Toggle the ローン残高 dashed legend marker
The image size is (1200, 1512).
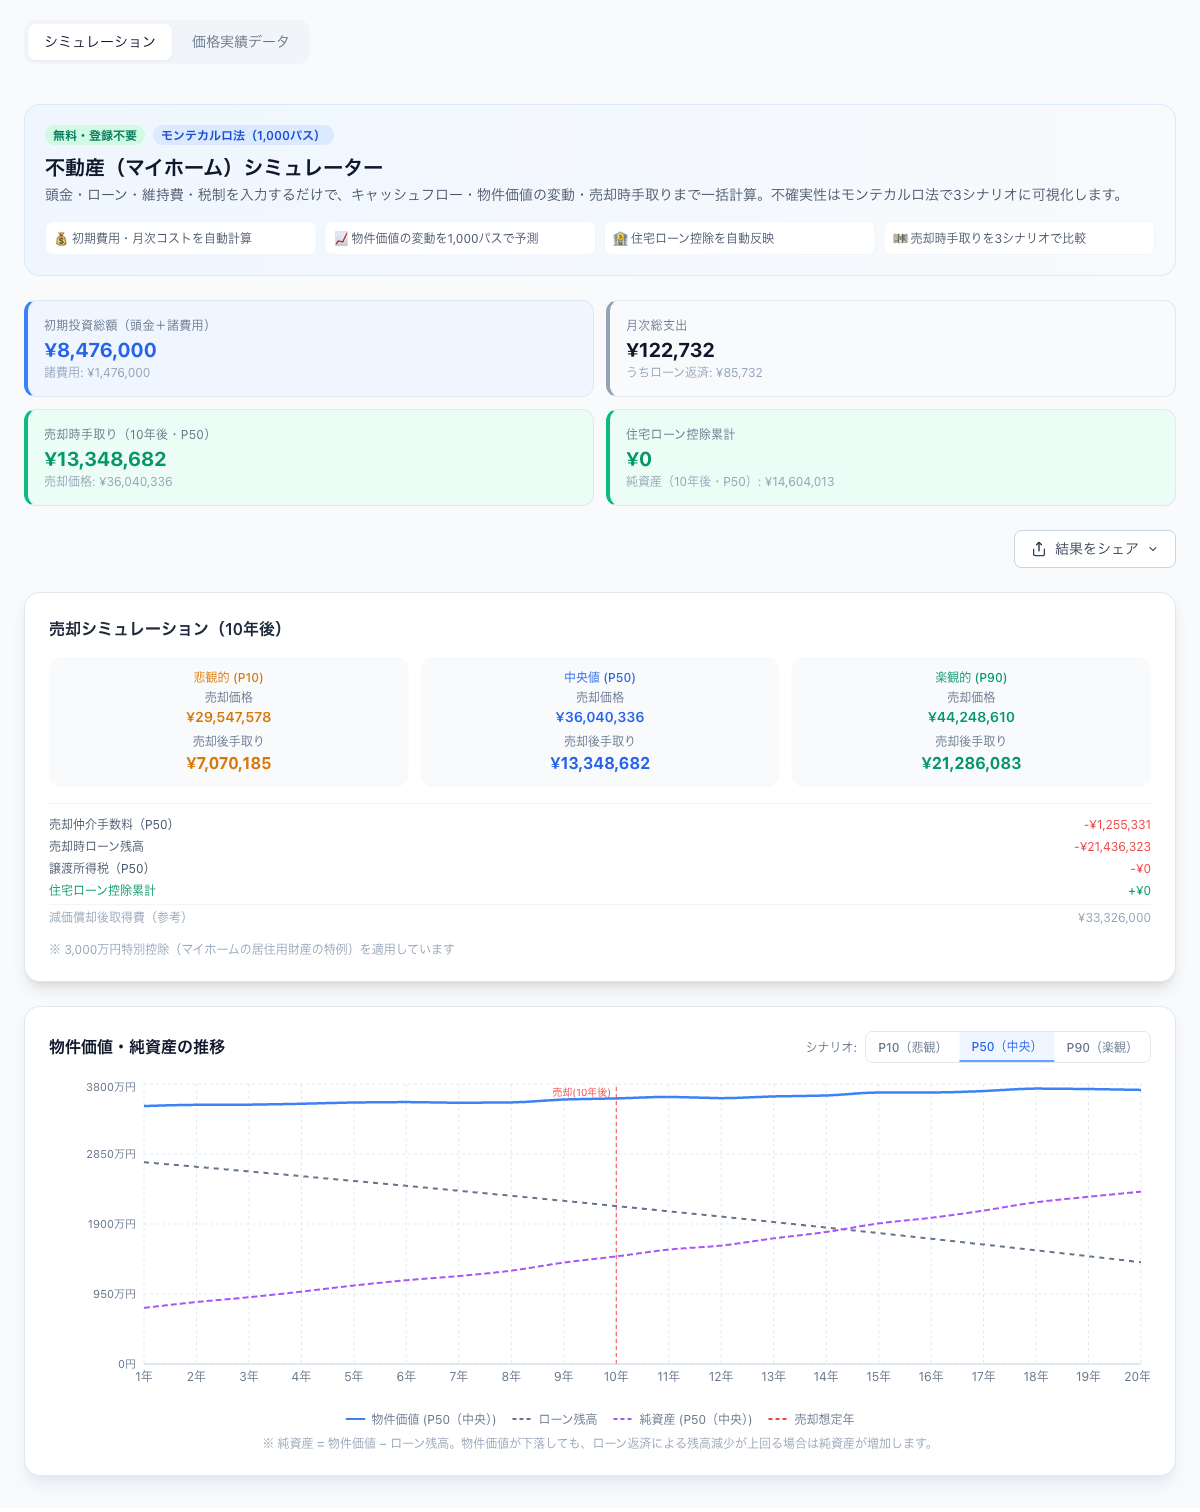point(522,1419)
